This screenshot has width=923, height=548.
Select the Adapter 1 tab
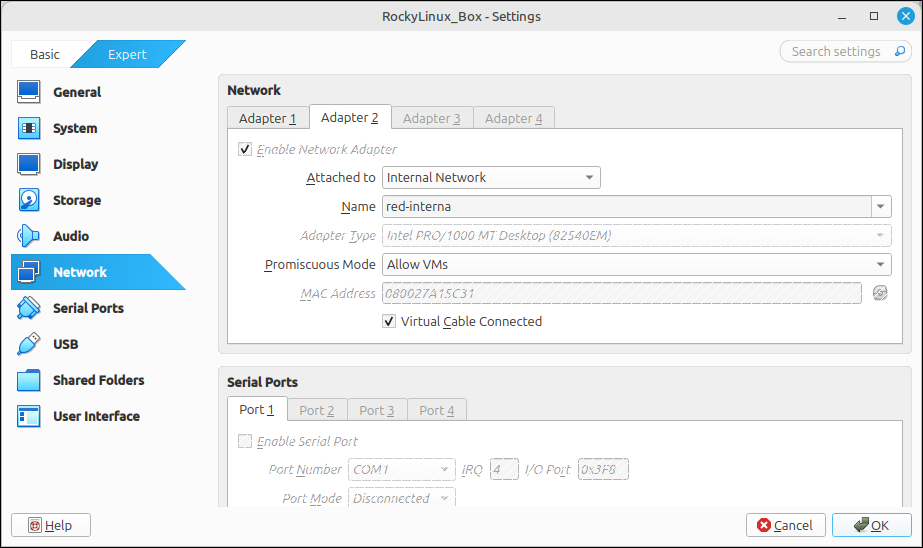pos(268,118)
